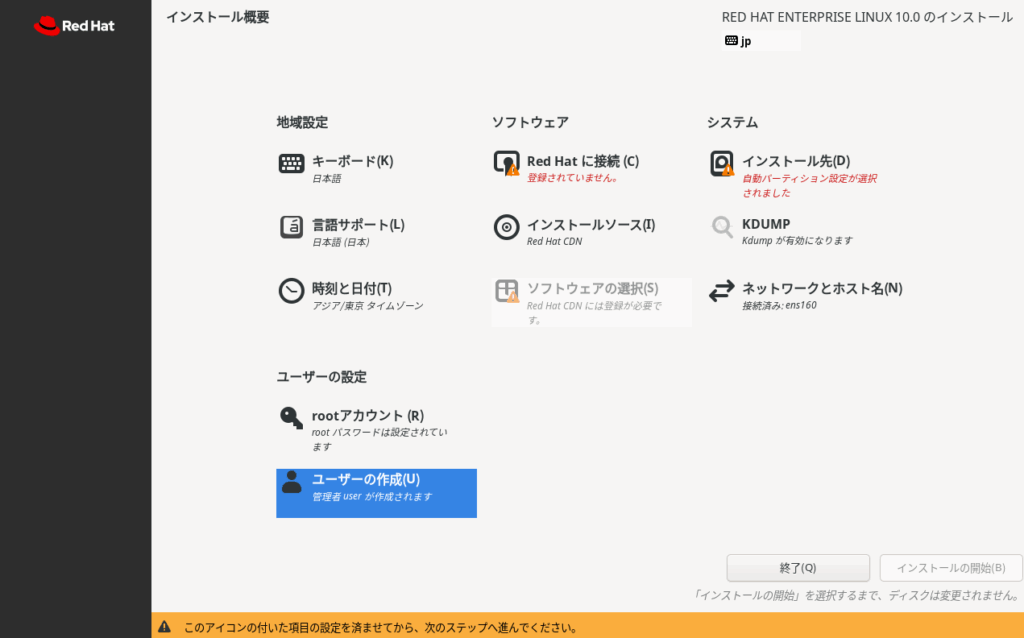This screenshot has height=638, width=1024.
Task: Click the network arrows icon
Action: (x=722, y=291)
